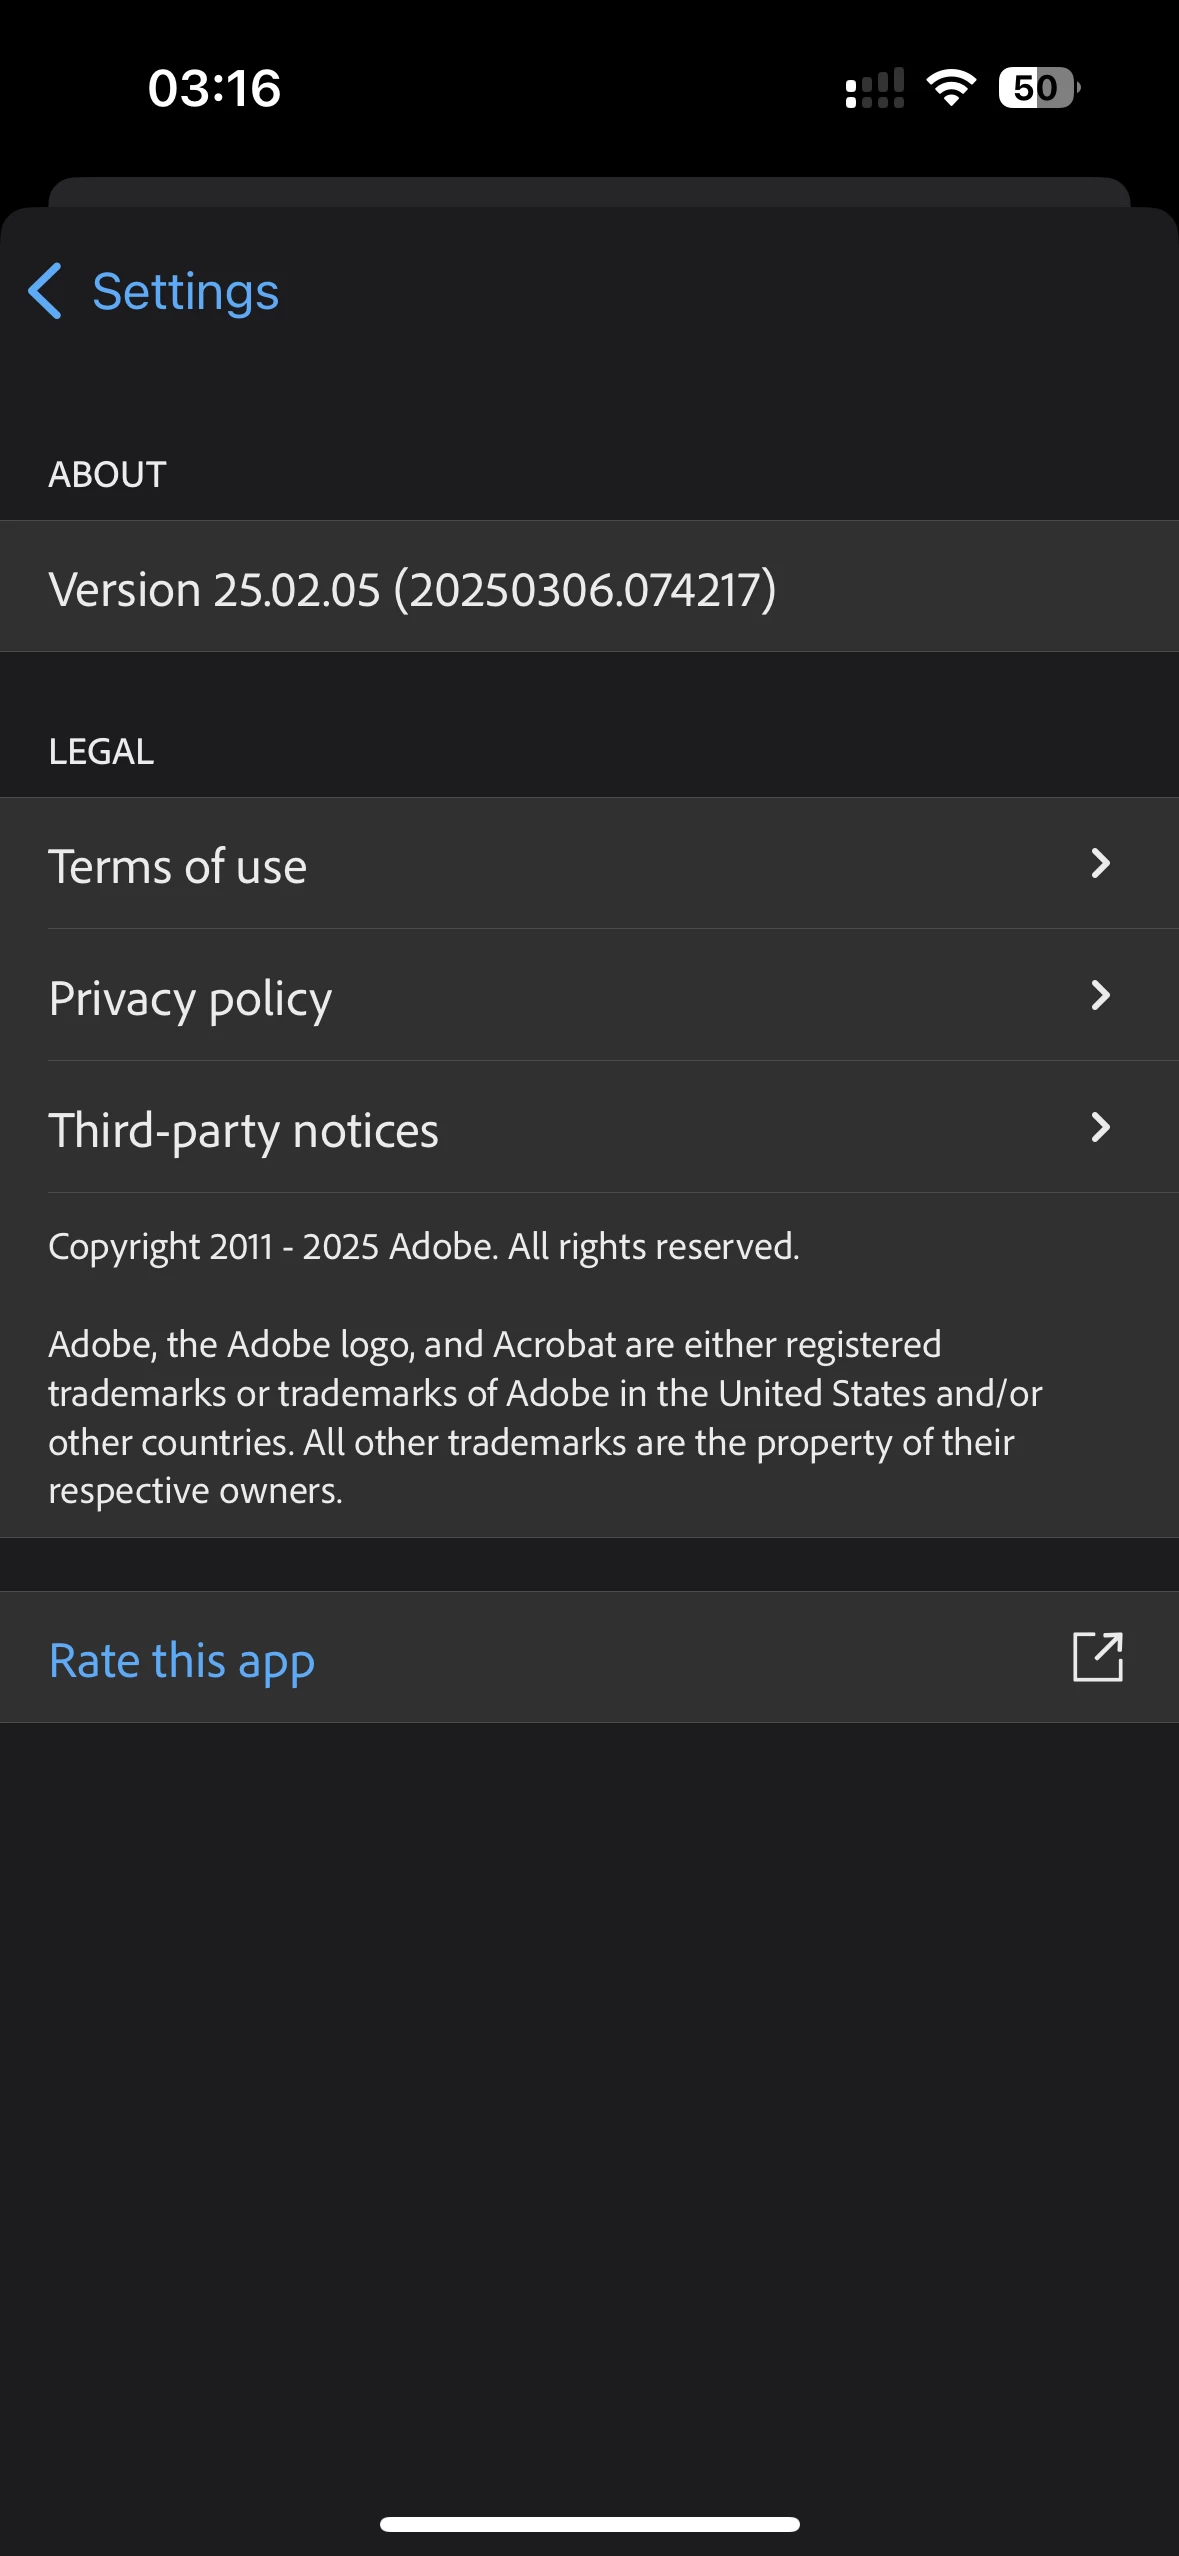
Task: Tap the Privacy policy chevron arrow
Action: 1100,996
